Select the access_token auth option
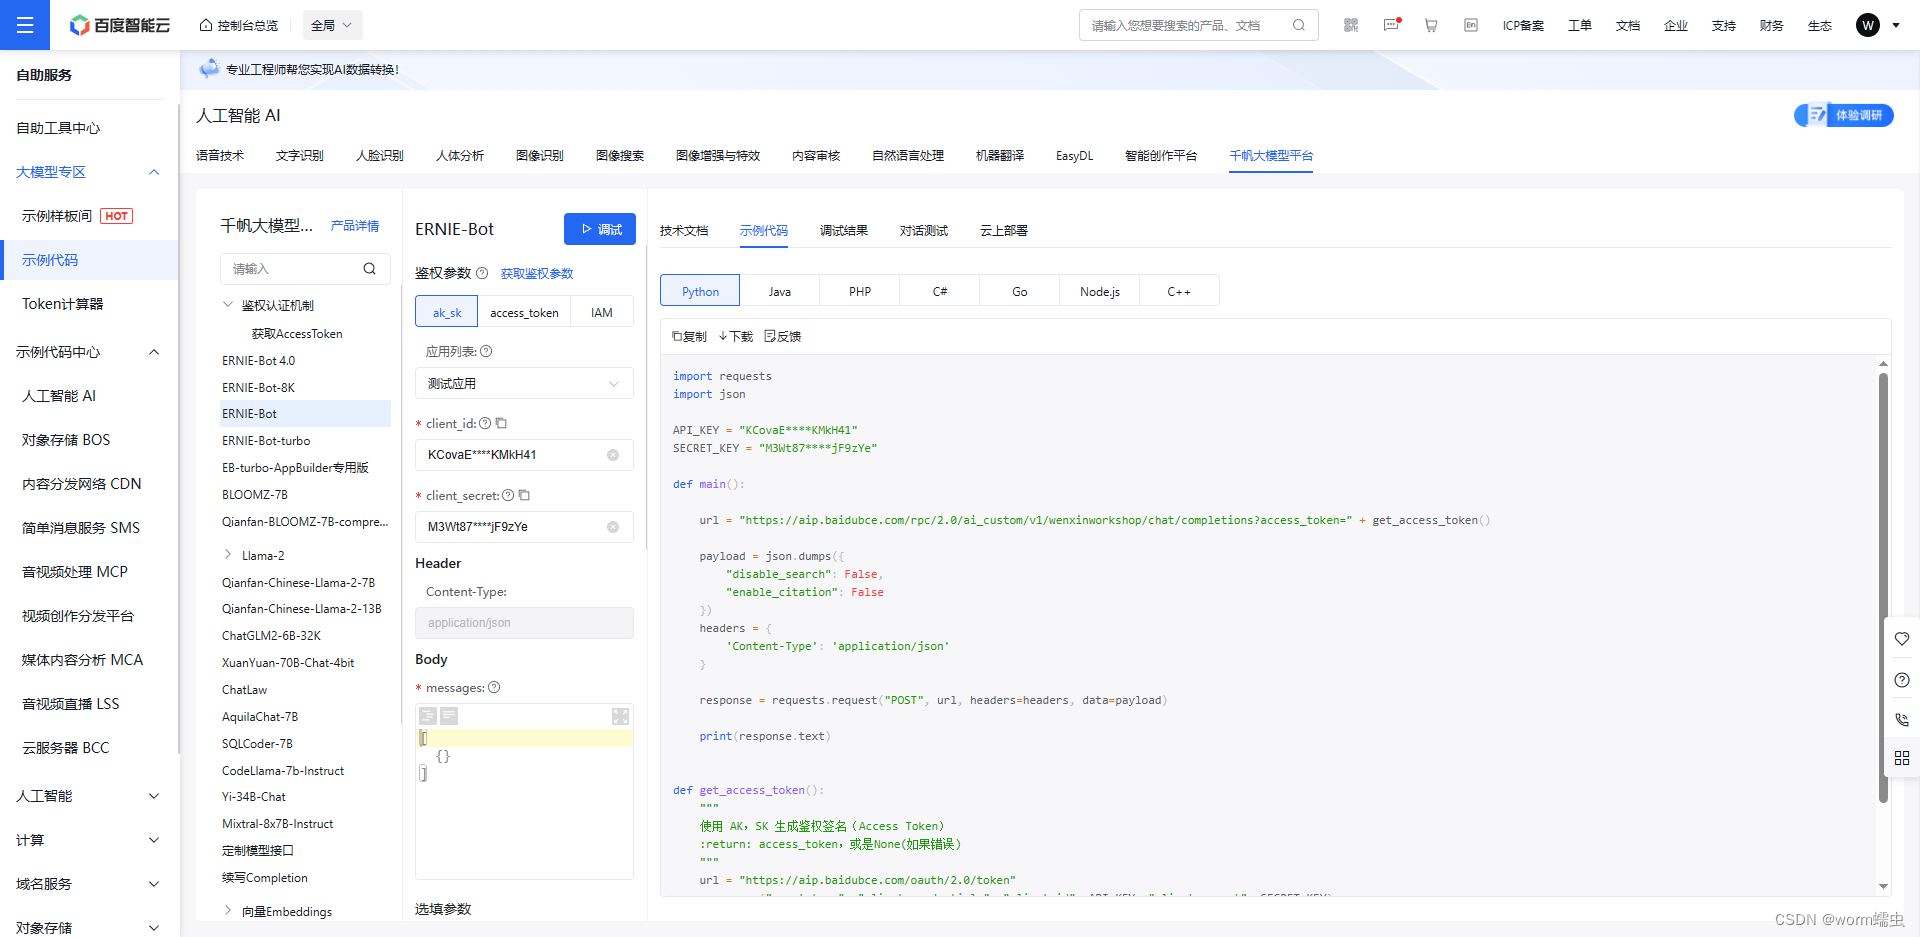The height and width of the screenshot is (937, 1920). 524,312
